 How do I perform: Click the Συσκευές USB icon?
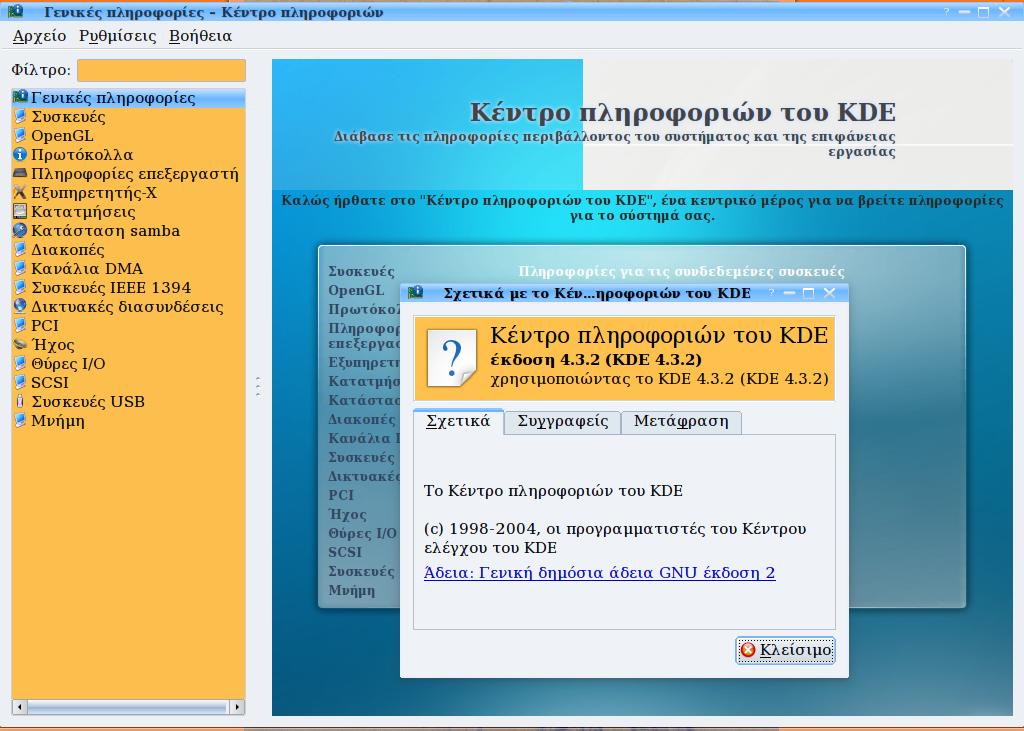click(20, 400)
